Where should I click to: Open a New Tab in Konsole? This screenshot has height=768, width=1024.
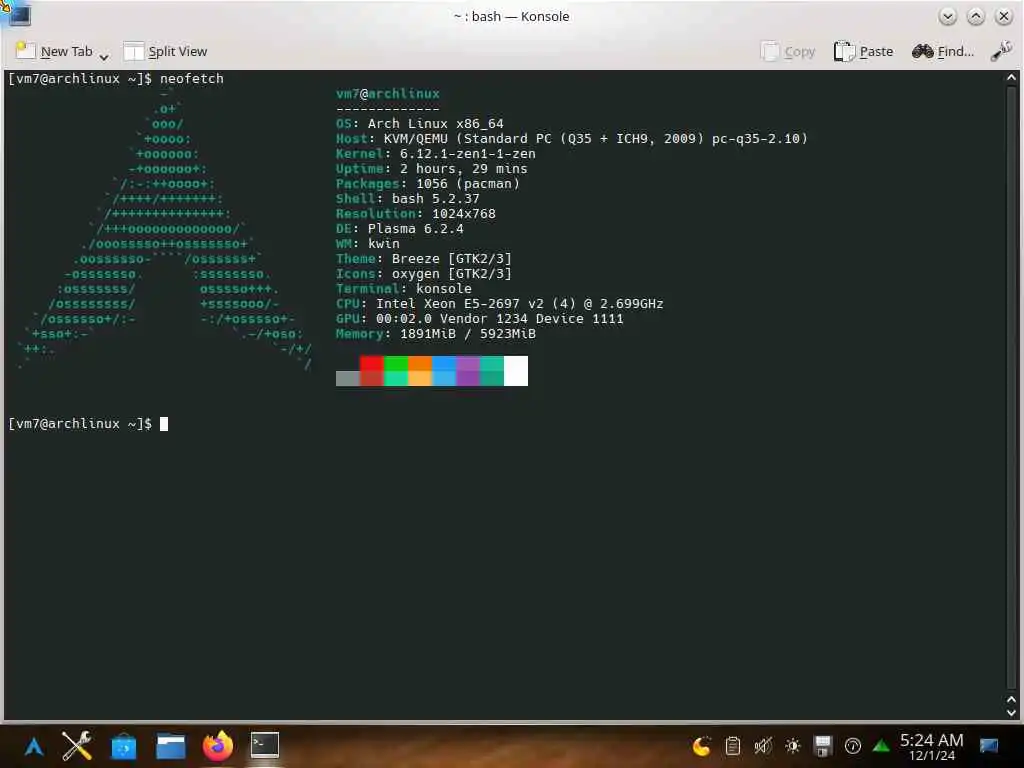(x=54, y=52)
